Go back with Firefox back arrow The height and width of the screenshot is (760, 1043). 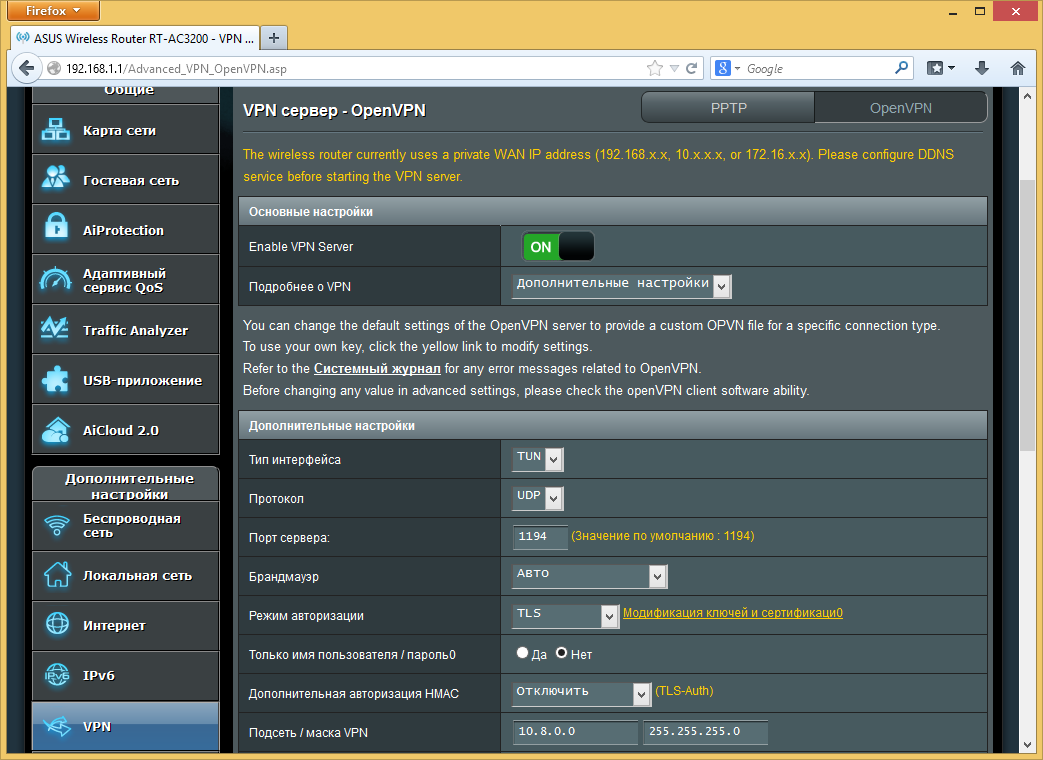[x=27, y=68]
